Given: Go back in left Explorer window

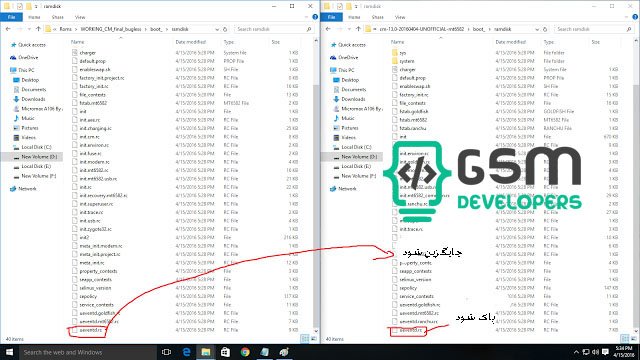Looking at the screenshot, I should (x=8, y=29).
